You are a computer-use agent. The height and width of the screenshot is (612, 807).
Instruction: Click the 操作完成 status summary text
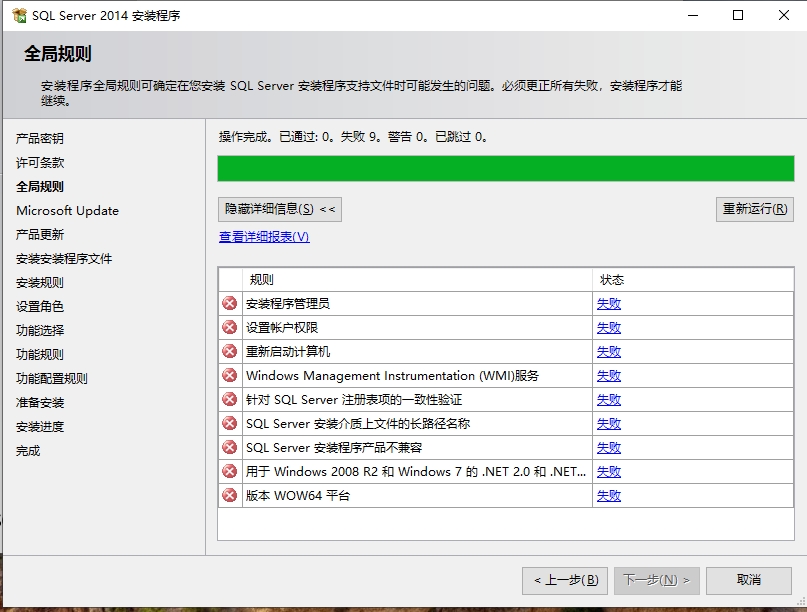pyautogui.click(x=353, y=137)
